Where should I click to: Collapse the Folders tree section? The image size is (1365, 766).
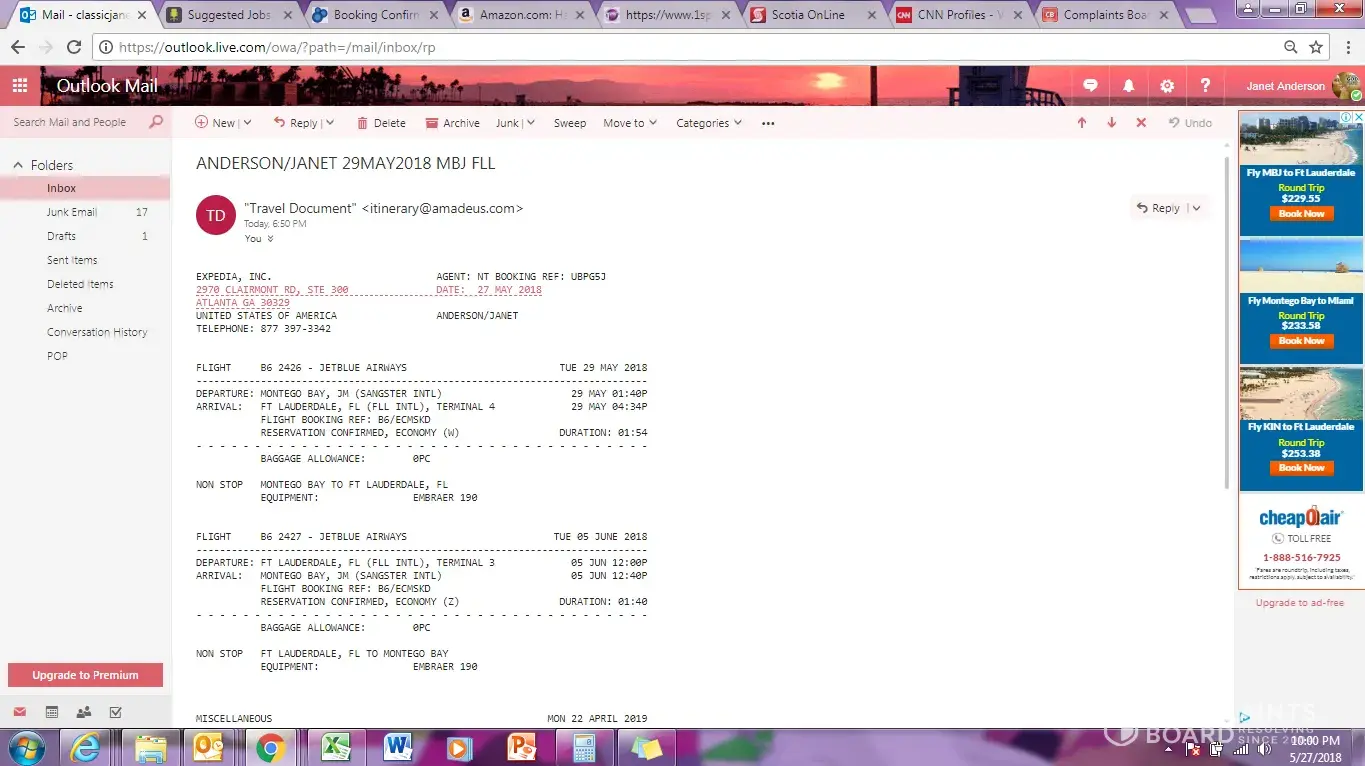18,165
